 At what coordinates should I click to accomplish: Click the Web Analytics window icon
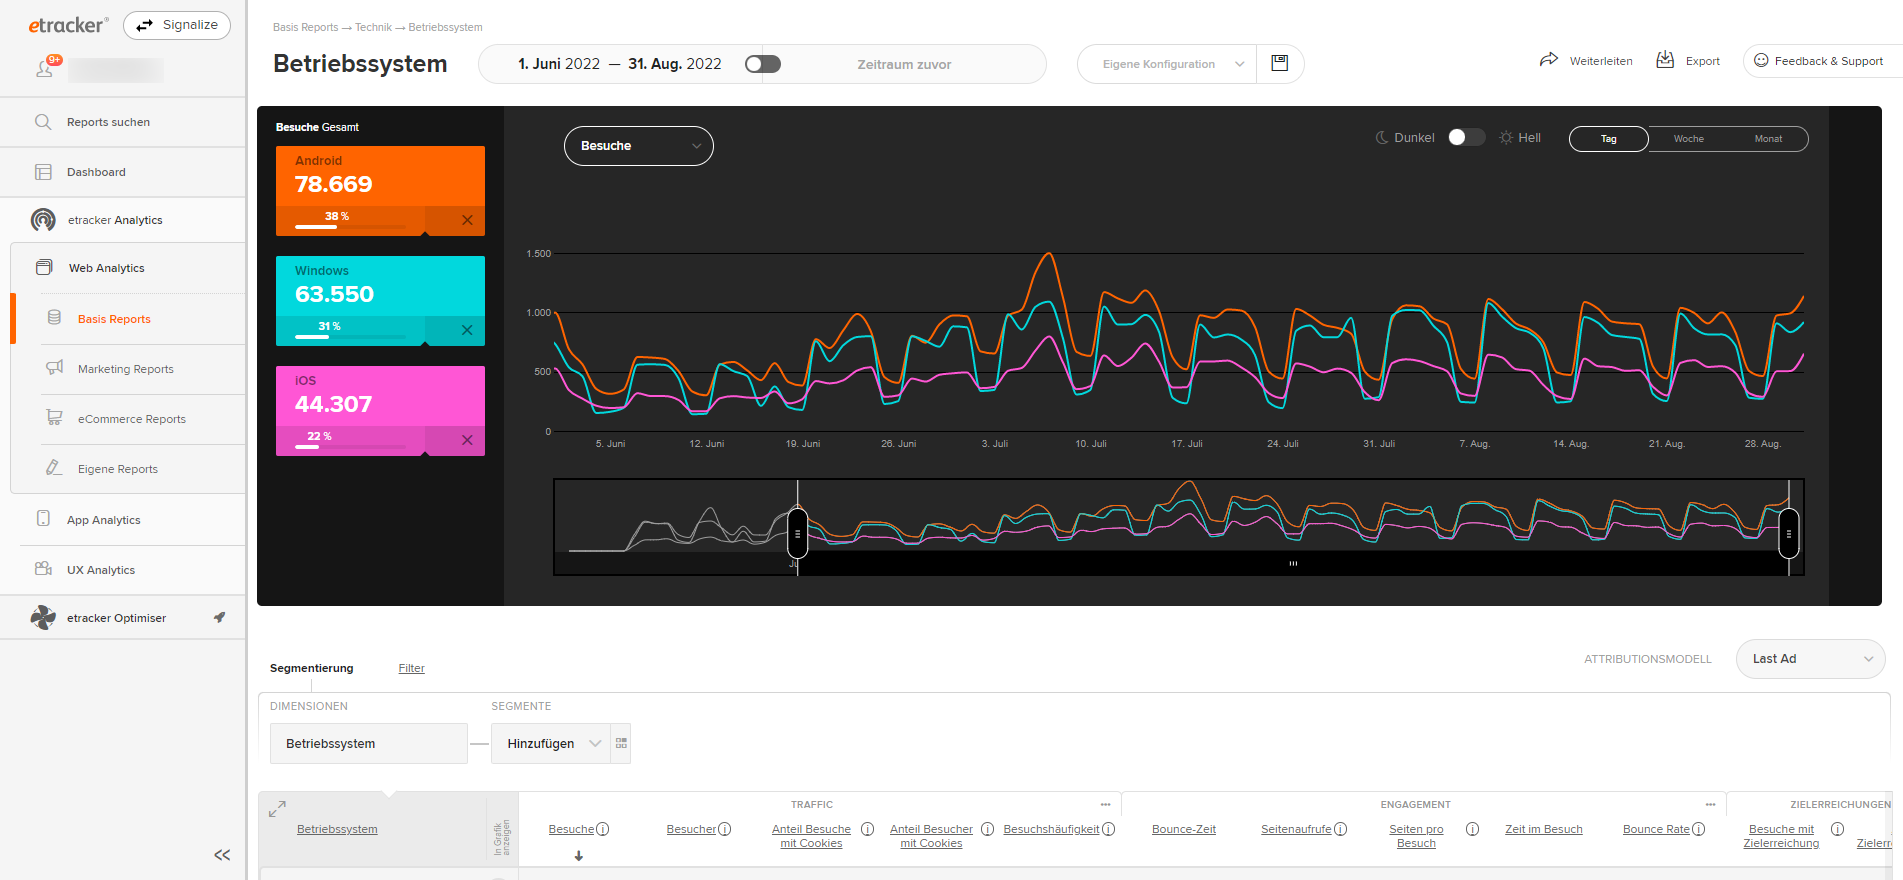[x=44, y=268]
